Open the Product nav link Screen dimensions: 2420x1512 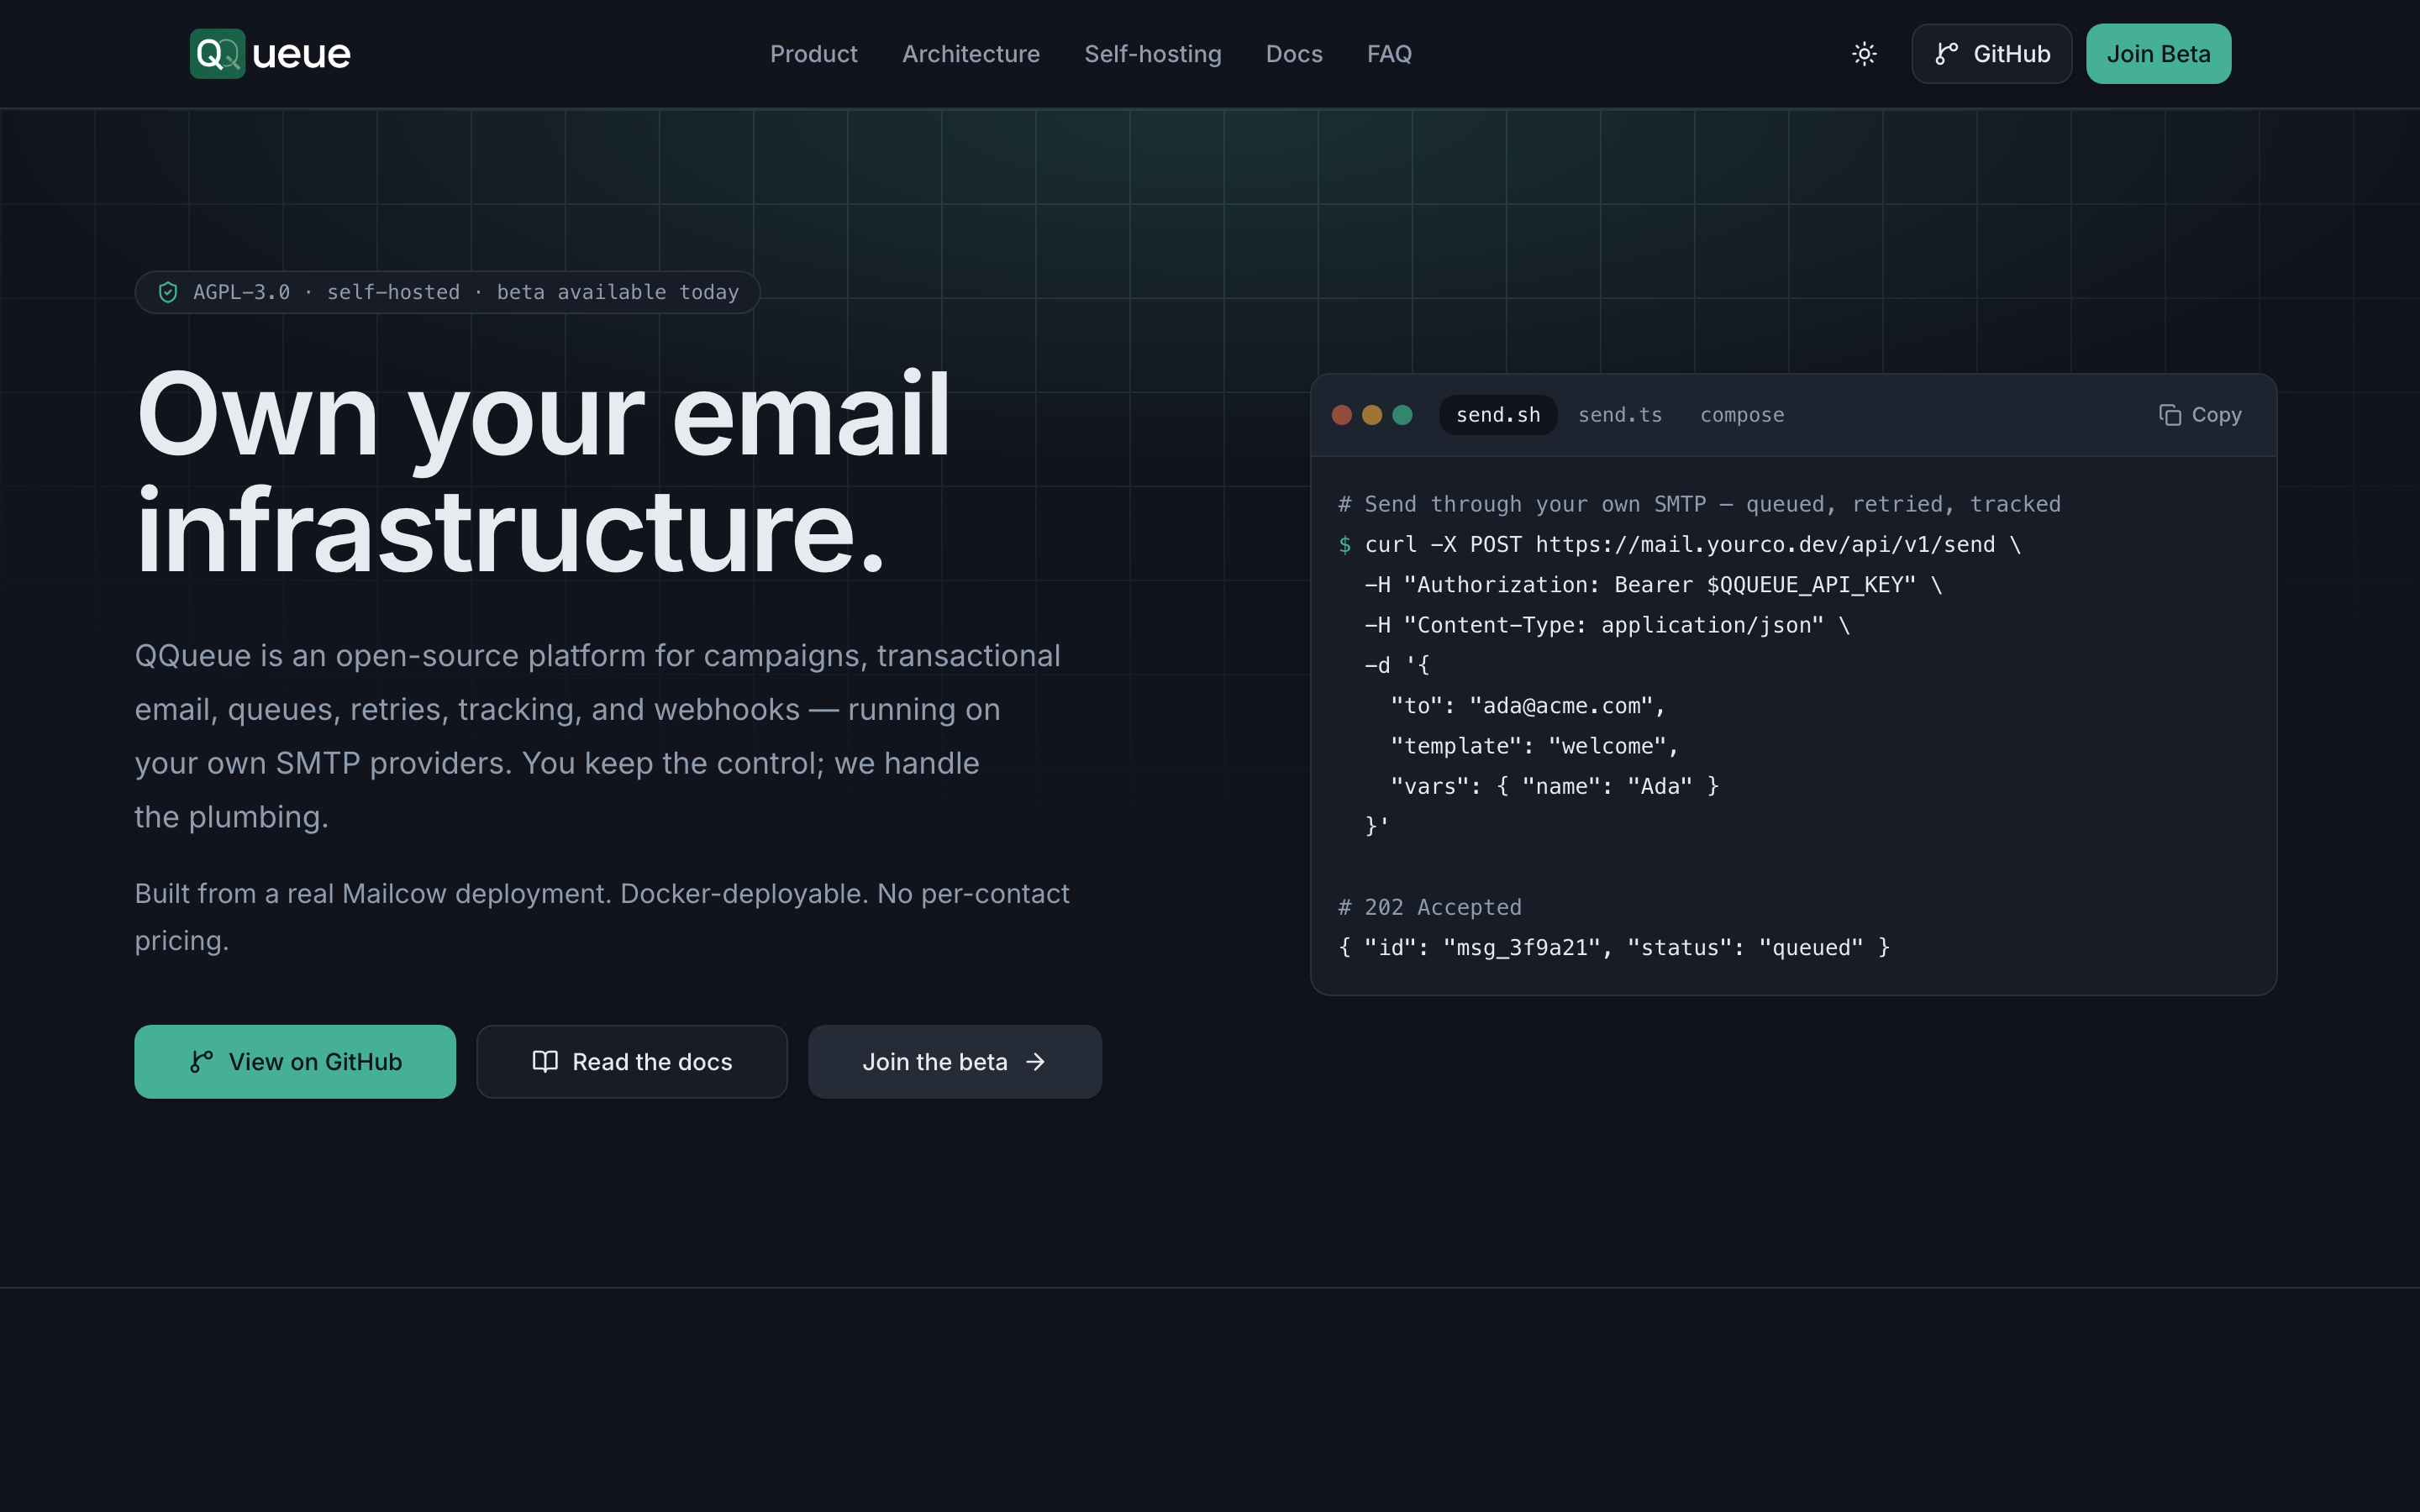[x=813, y=54]
